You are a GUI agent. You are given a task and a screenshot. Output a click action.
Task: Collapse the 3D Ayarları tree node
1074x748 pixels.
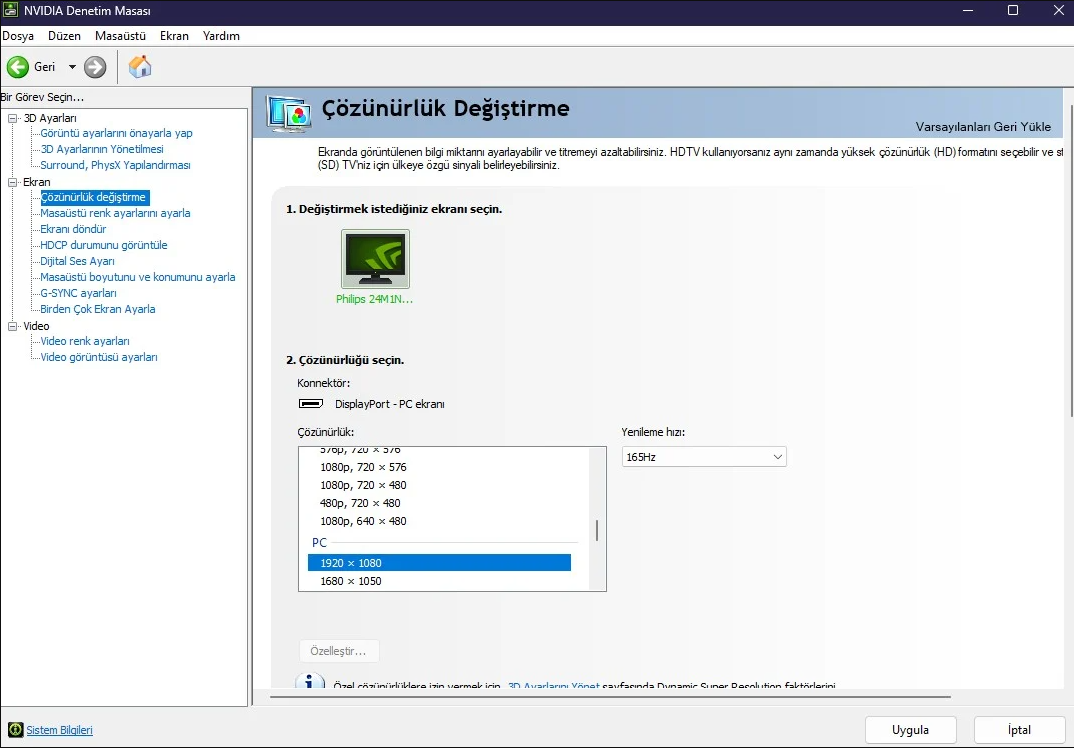pyautogui.click(x=13, y=118)
